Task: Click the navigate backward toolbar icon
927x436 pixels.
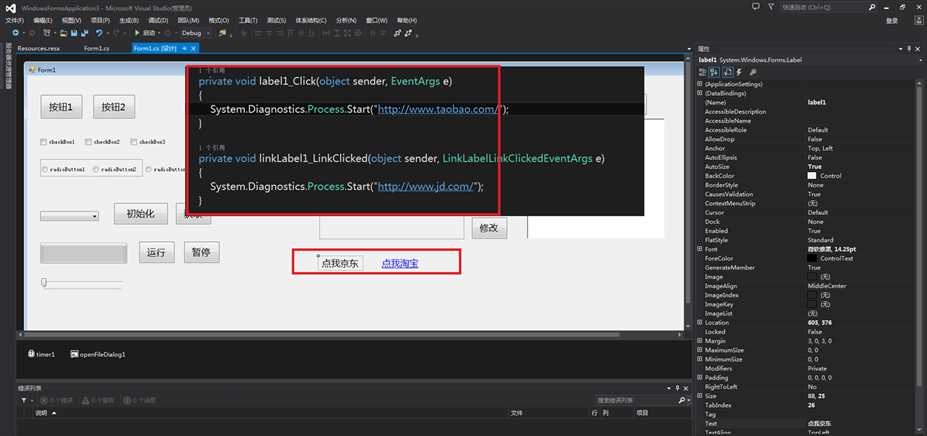Action: (16, 33)
